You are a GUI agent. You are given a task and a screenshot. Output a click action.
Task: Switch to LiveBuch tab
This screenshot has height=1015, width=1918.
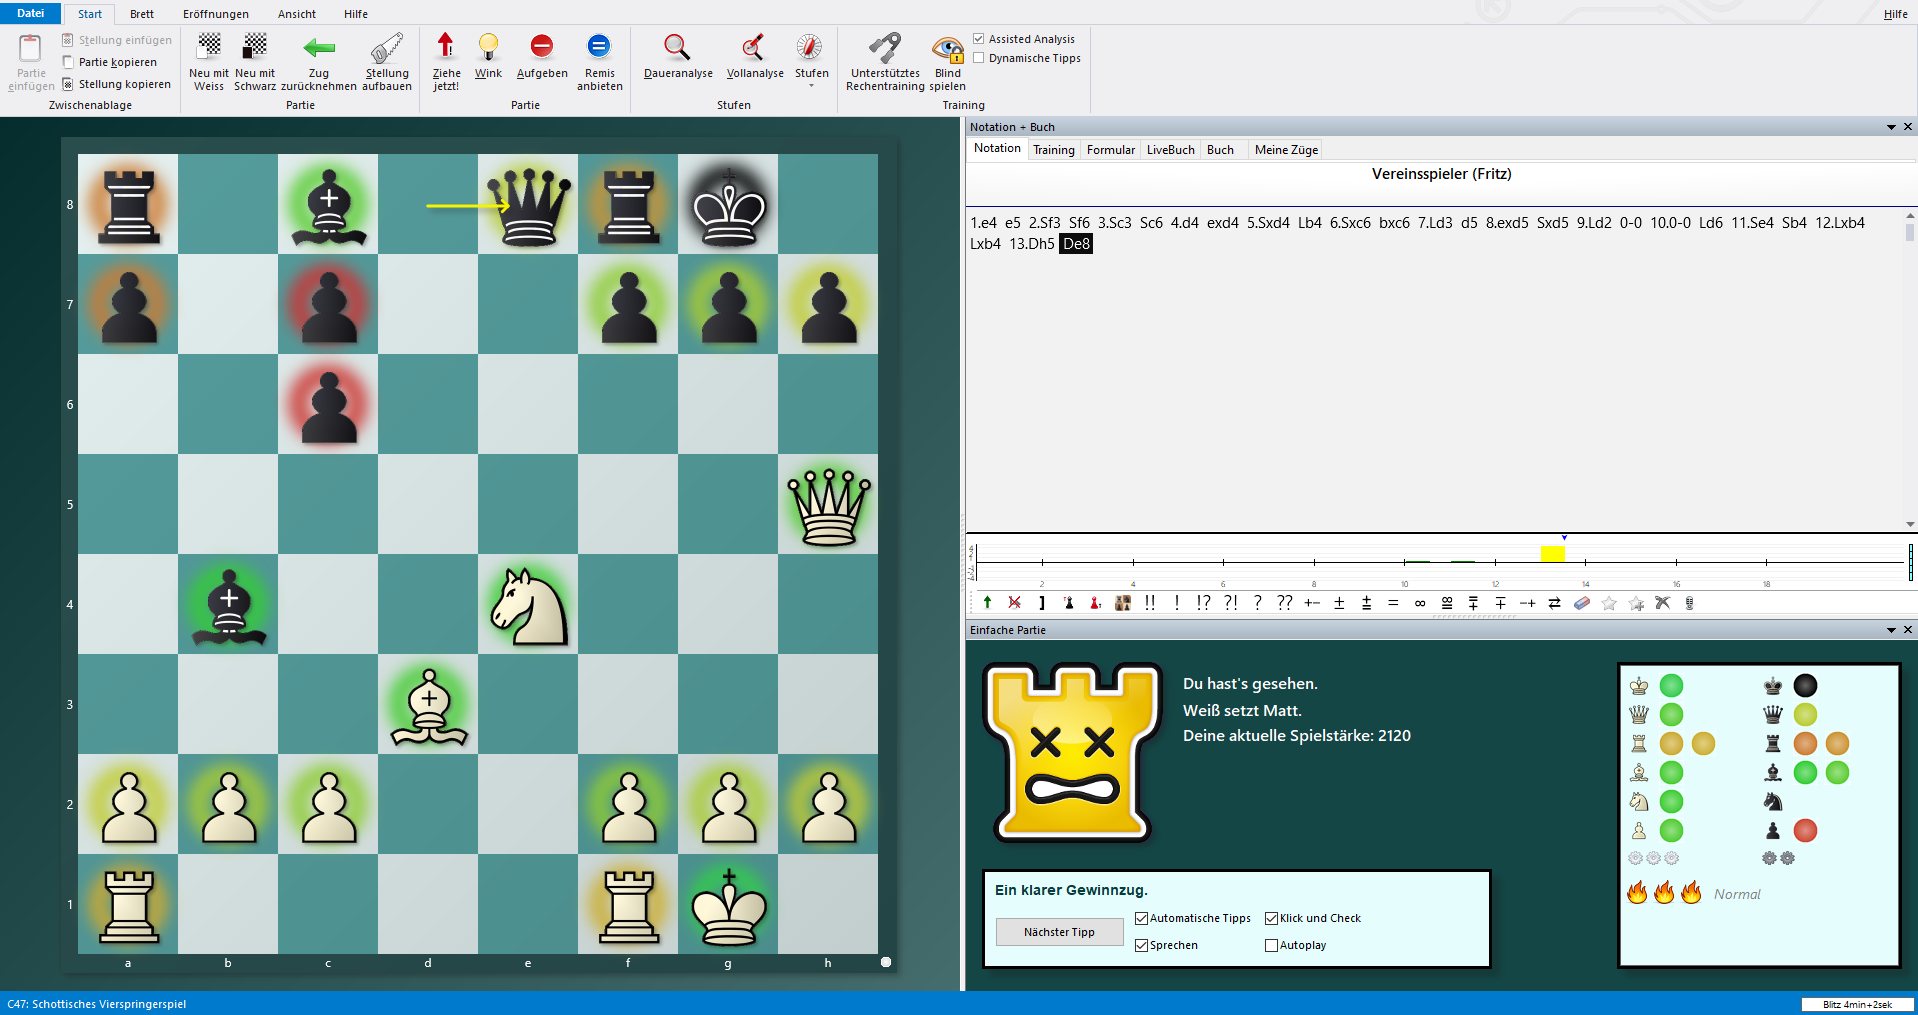(1170, 150)
